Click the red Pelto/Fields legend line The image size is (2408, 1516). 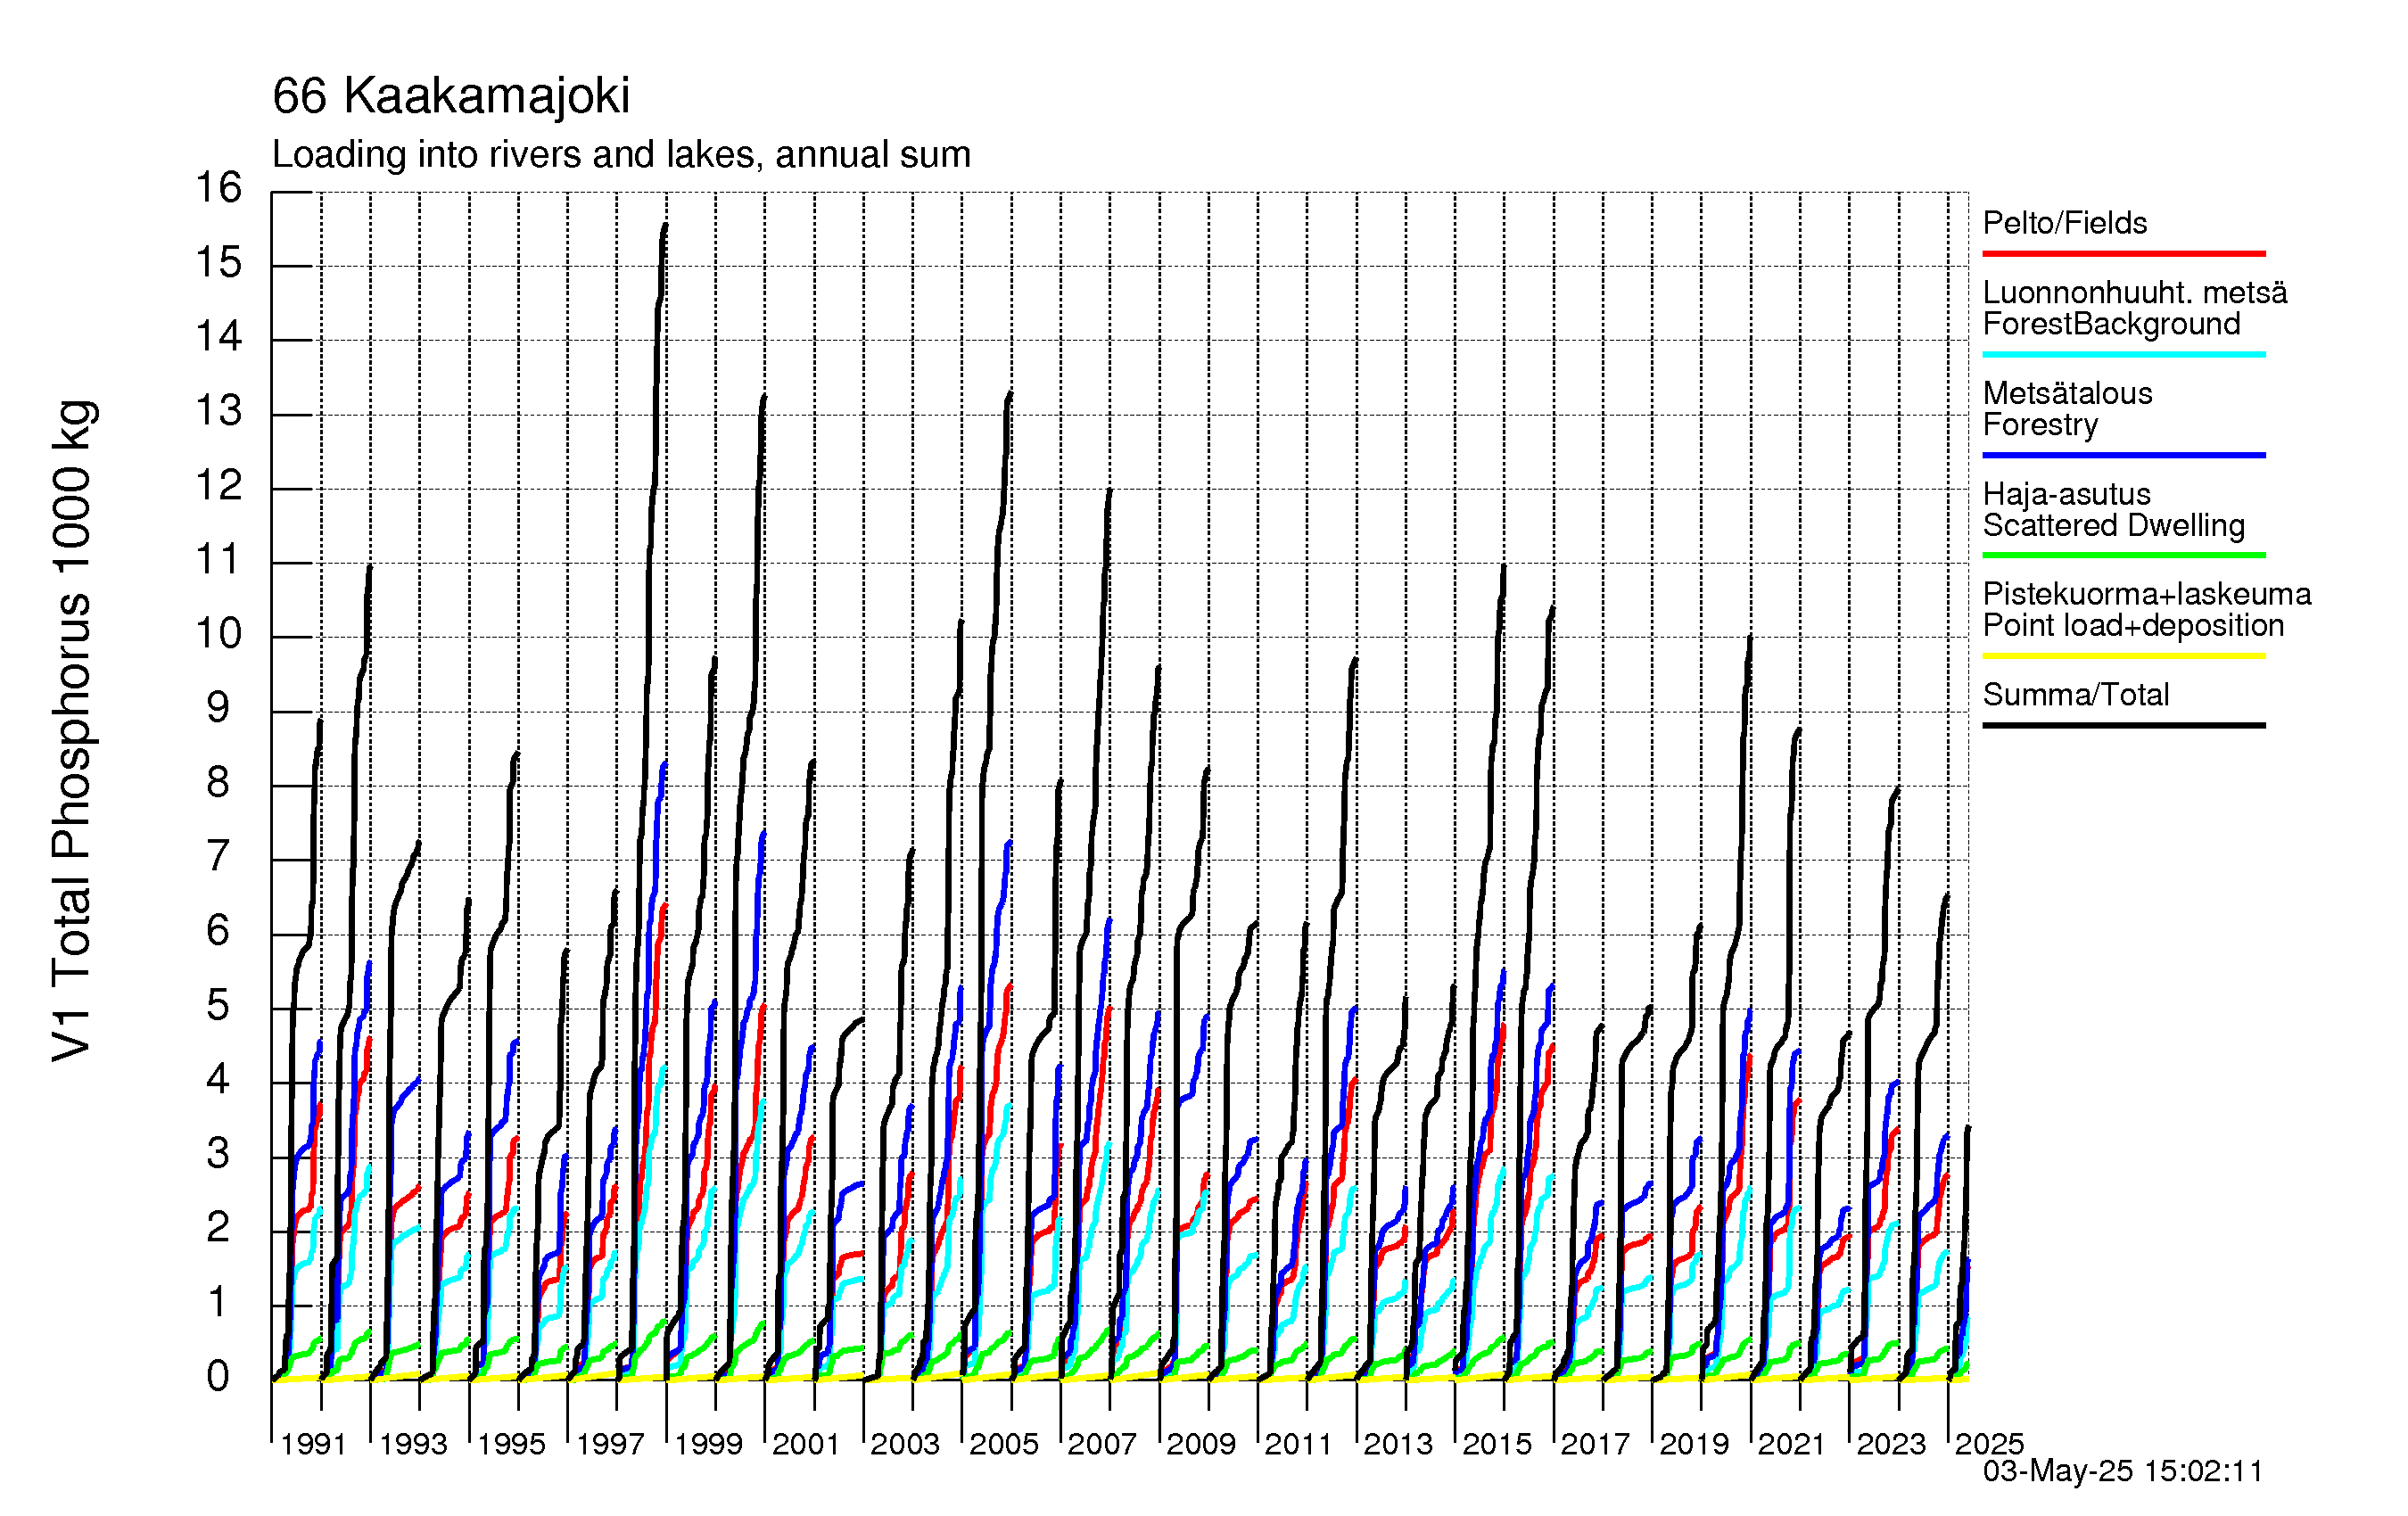pyautogui.click(x=2124, y=254)
